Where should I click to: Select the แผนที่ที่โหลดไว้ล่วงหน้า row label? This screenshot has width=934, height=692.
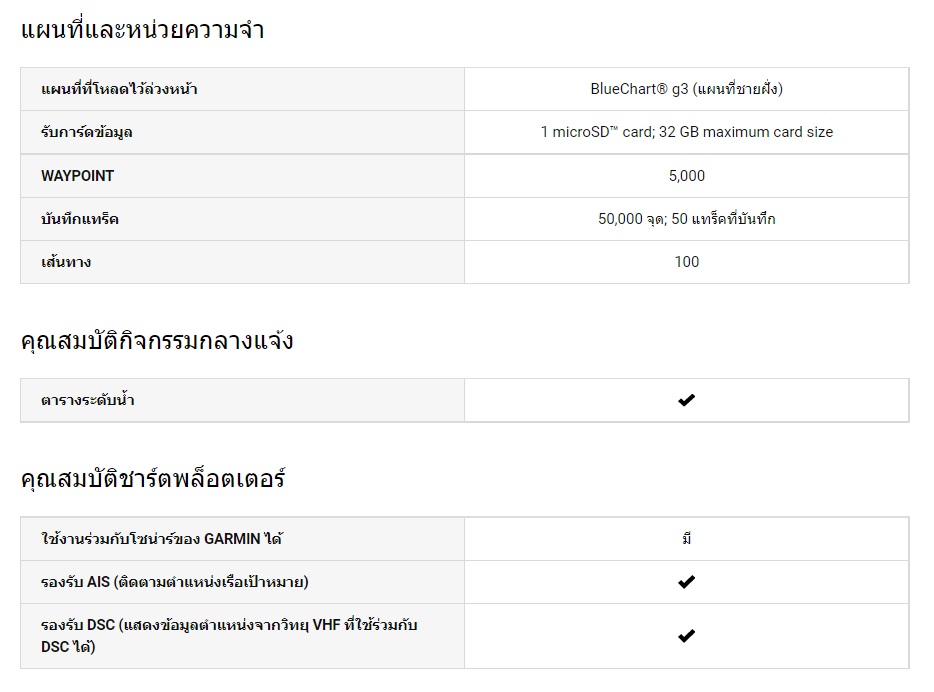[119, 89]
